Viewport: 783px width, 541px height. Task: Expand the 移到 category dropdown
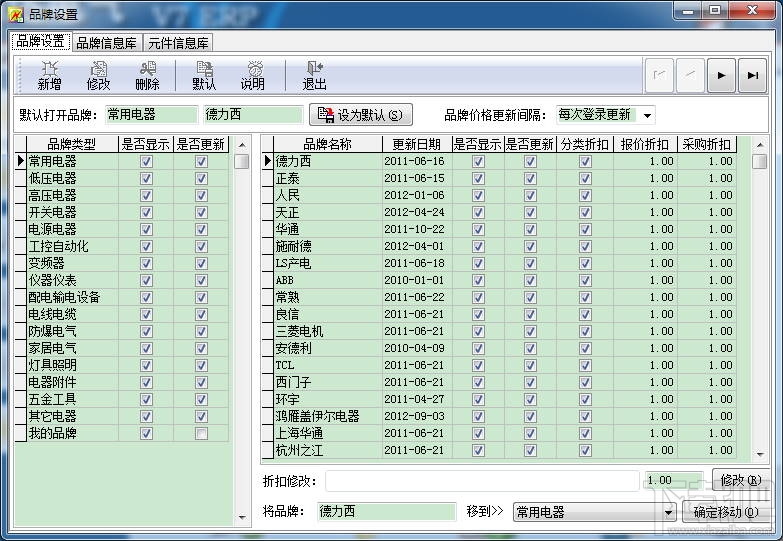668,513
